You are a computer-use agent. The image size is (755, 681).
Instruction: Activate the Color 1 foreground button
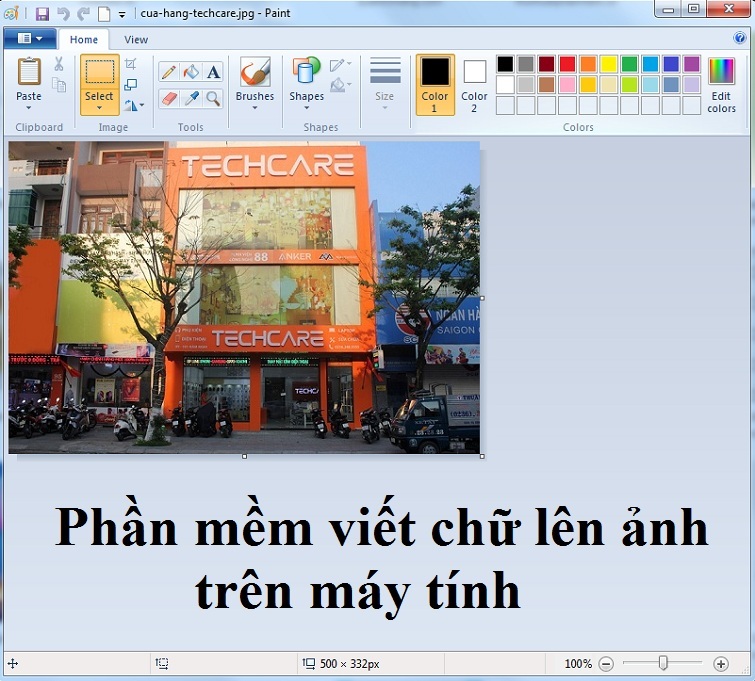[x=435, y=85]
